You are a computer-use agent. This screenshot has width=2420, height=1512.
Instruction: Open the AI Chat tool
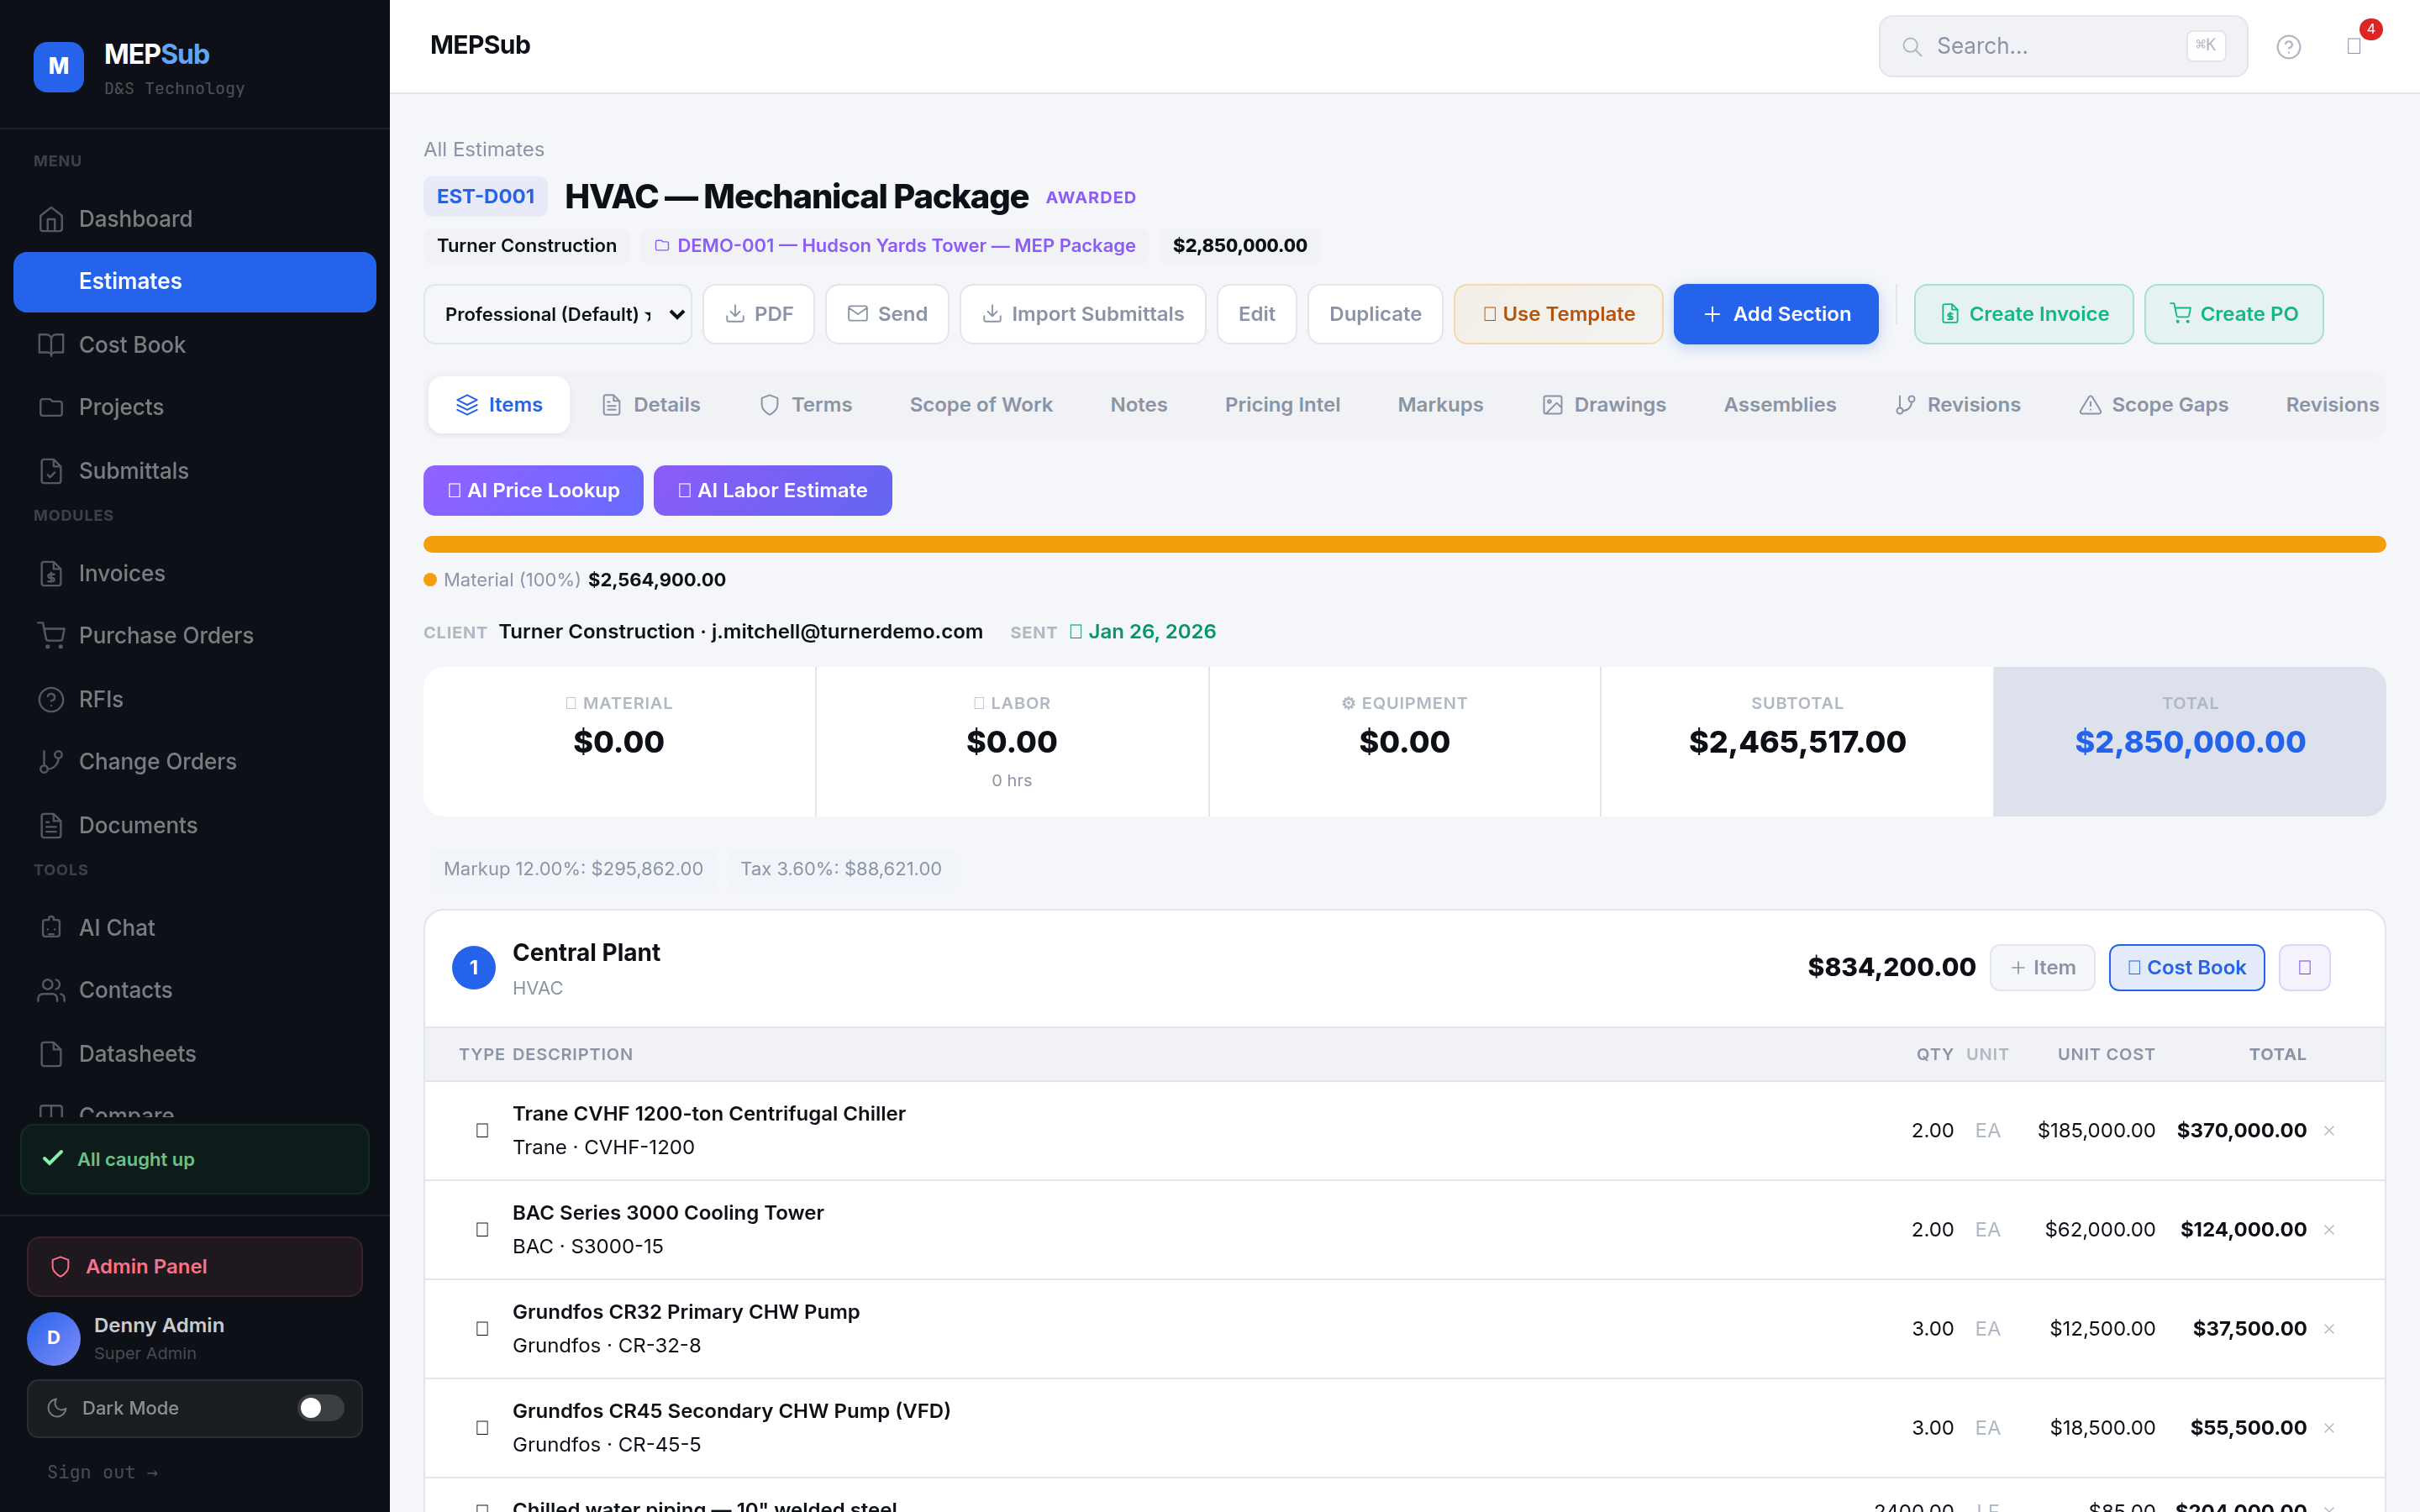pyautogui.click(x=116, y=927)
